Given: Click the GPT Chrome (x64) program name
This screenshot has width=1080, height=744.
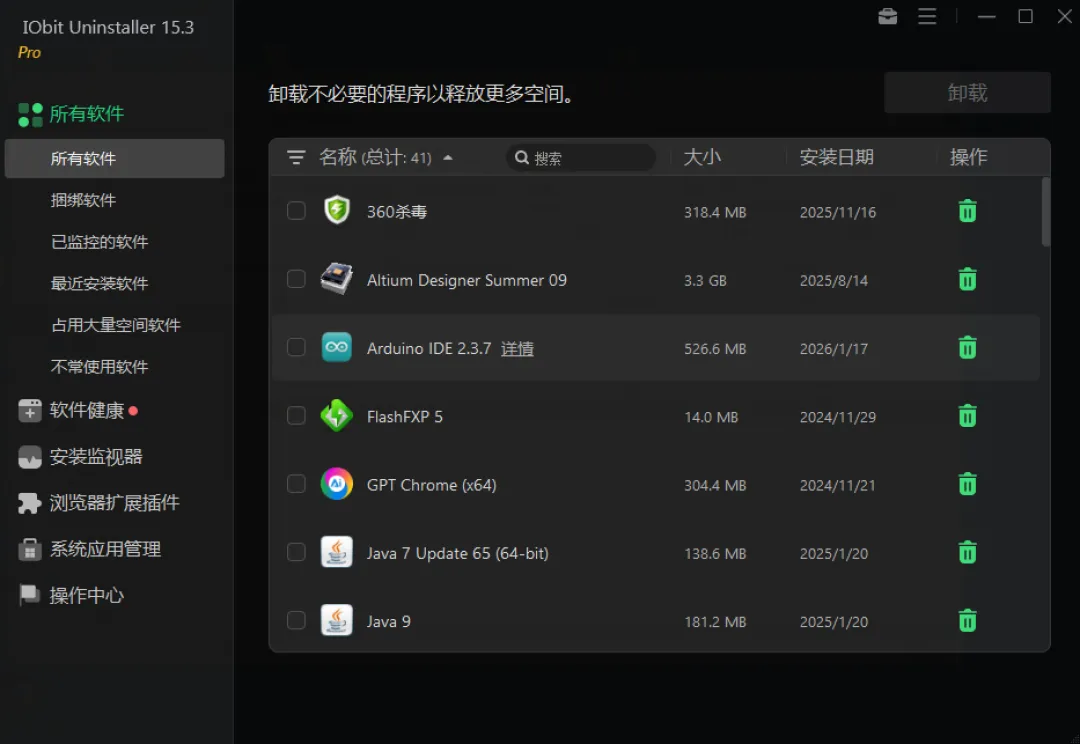Looking at the screenshot, I should pyautogui.click(x=431, y=485).
